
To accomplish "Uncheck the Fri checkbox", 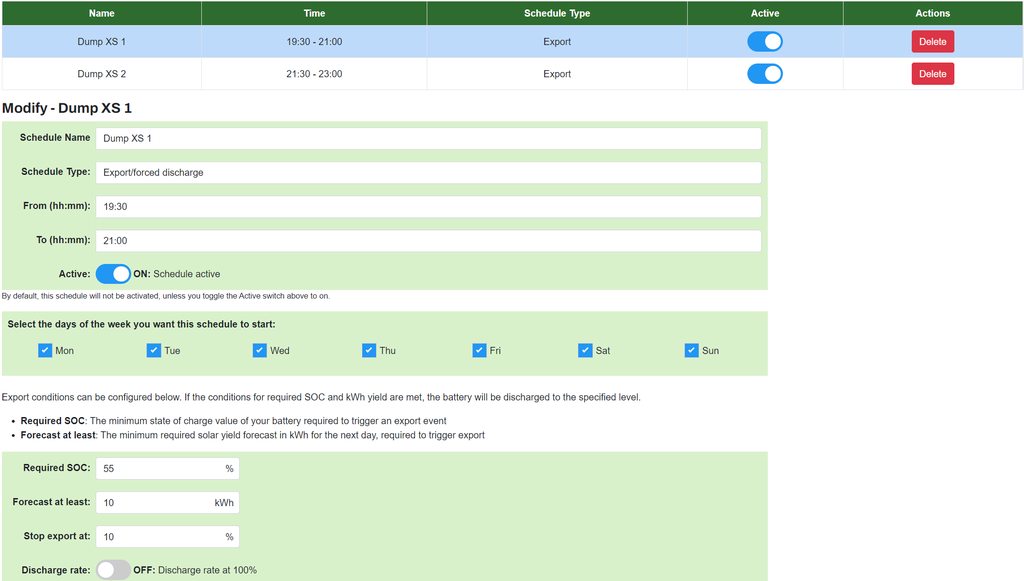I will click(479, 351).
